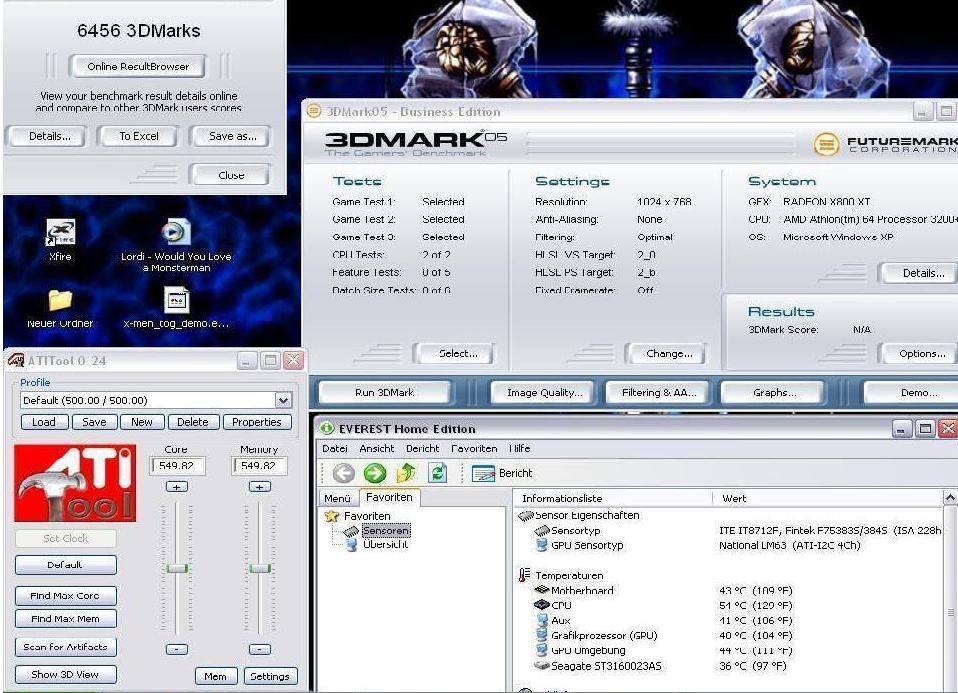Screen dimensions: 958x693
Task: Click the Memory clock slider handle
Action: 260,568
